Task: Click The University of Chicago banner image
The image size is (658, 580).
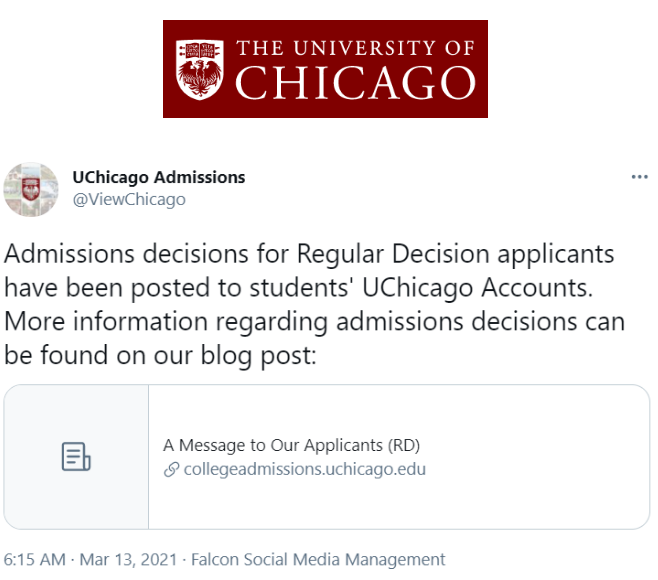Action: [325, 69]
